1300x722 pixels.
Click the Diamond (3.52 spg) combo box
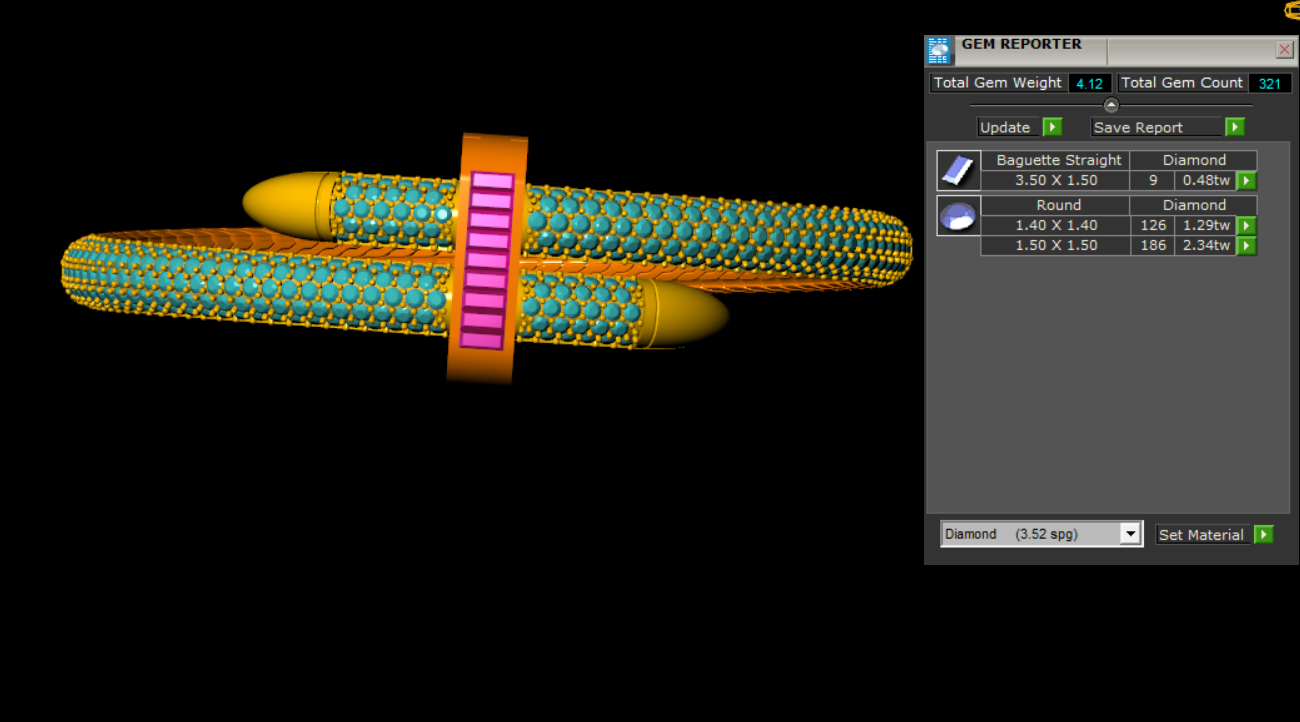pyautogui.click(x=1030, y=534)
